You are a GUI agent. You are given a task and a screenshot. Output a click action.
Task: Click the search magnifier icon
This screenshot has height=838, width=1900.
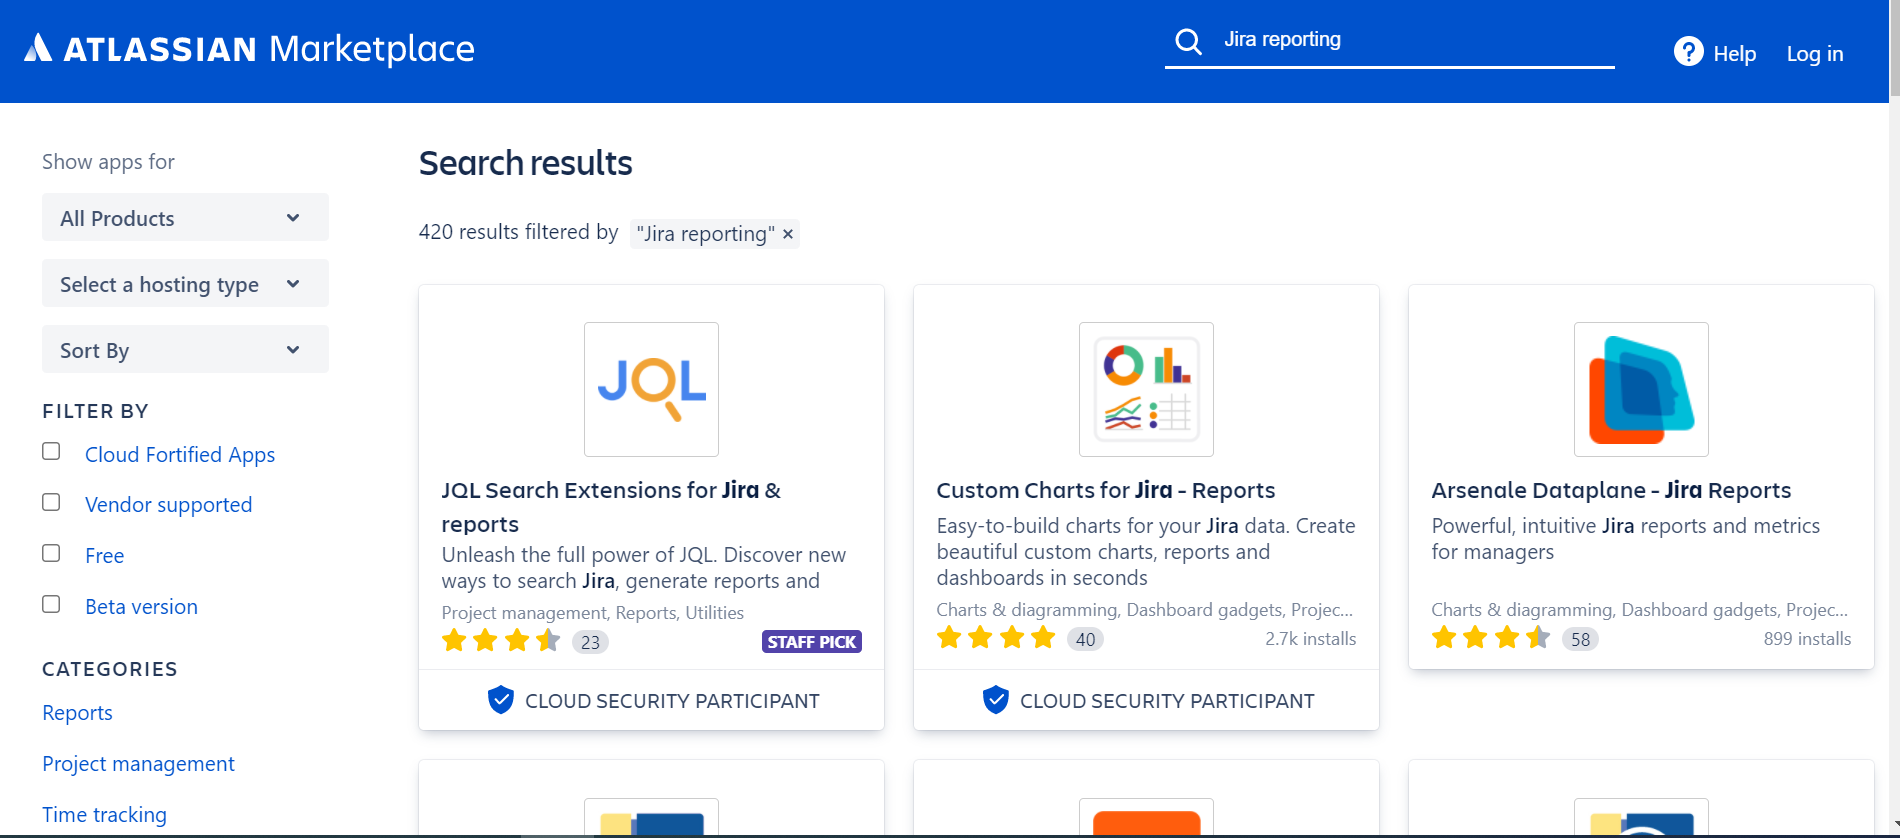(1188, 41)
